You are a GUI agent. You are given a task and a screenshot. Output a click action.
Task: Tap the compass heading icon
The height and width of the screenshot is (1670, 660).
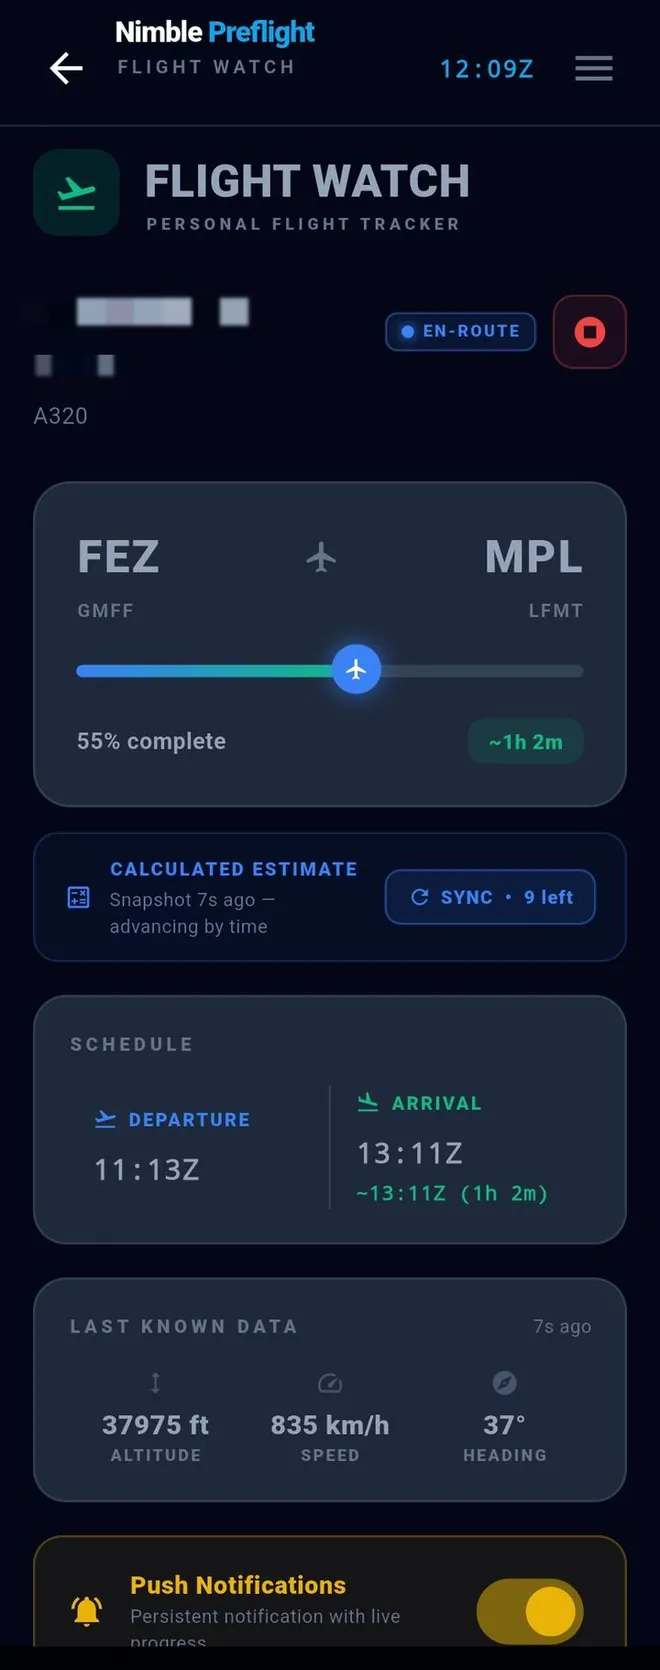(505, 1383)
